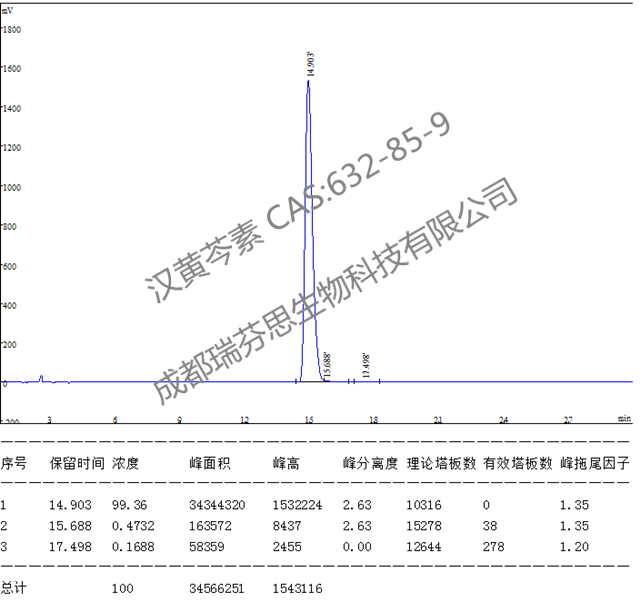Click the 理论塔板数 column header

[440, 464]
